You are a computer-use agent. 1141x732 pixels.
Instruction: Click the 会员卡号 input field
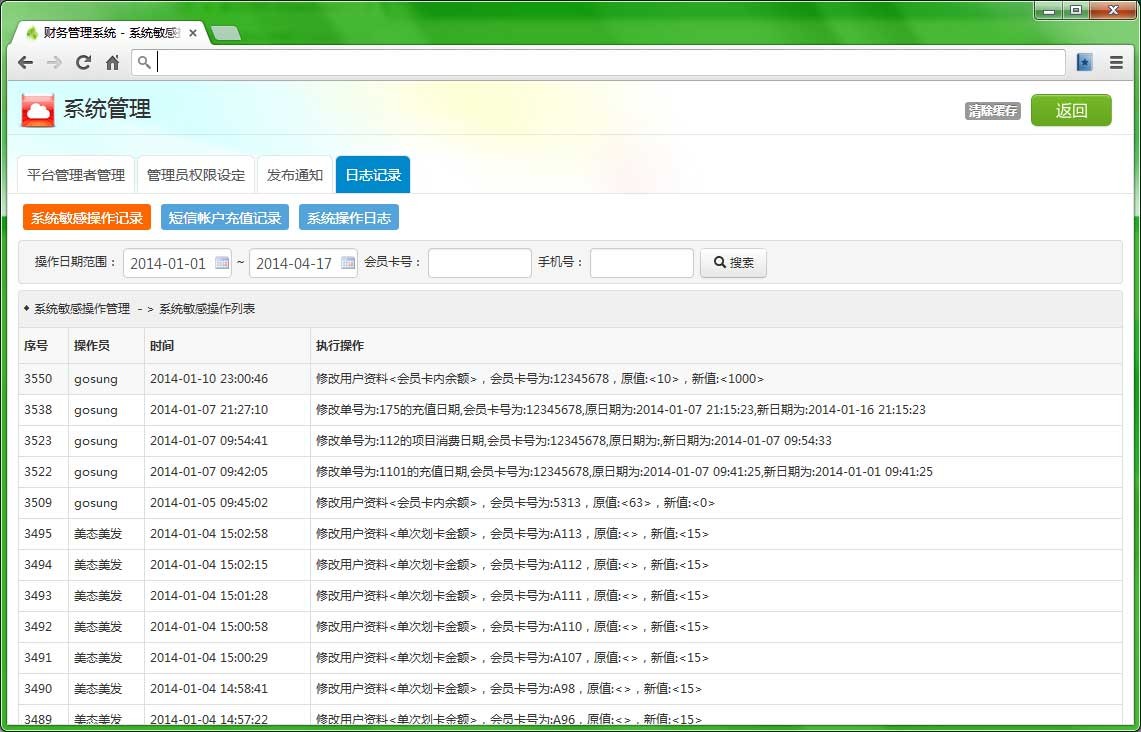[x=480, y=263]
